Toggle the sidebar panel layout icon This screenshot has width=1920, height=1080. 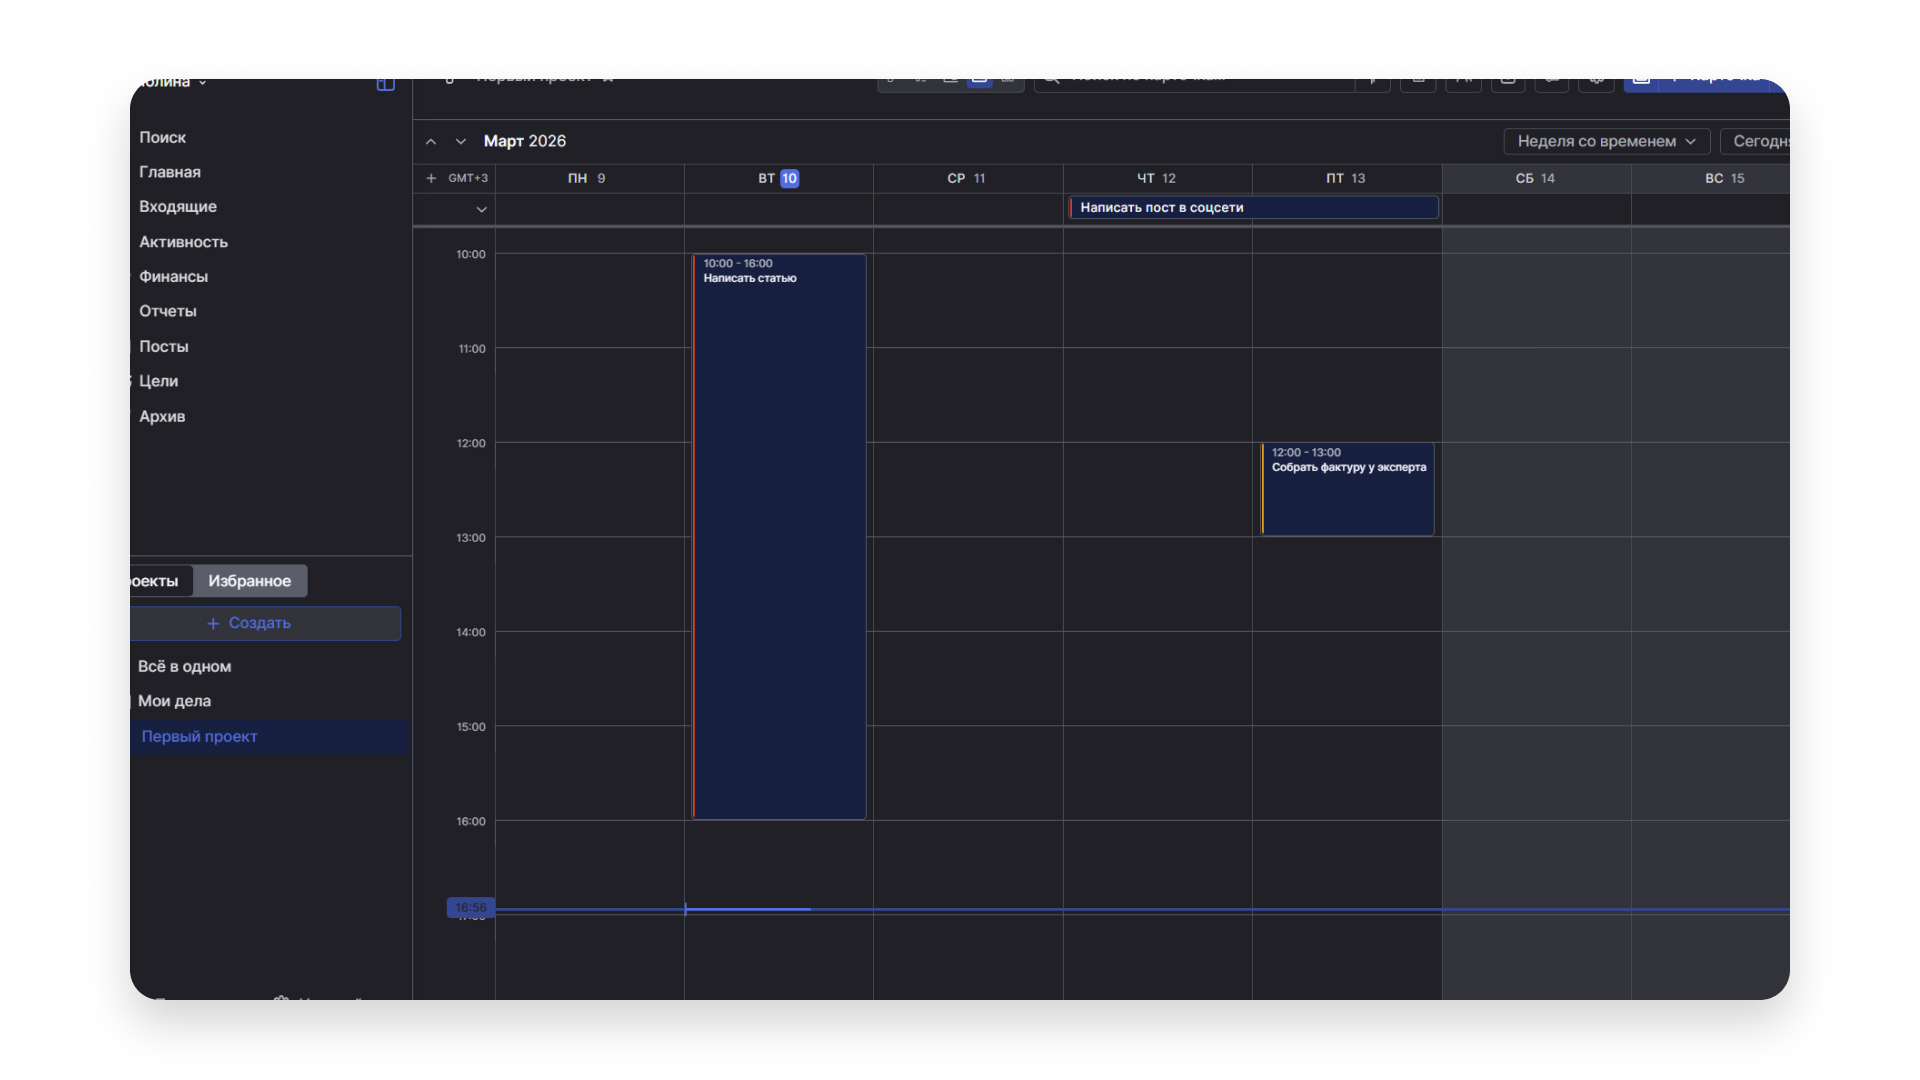tap(385, 84)
